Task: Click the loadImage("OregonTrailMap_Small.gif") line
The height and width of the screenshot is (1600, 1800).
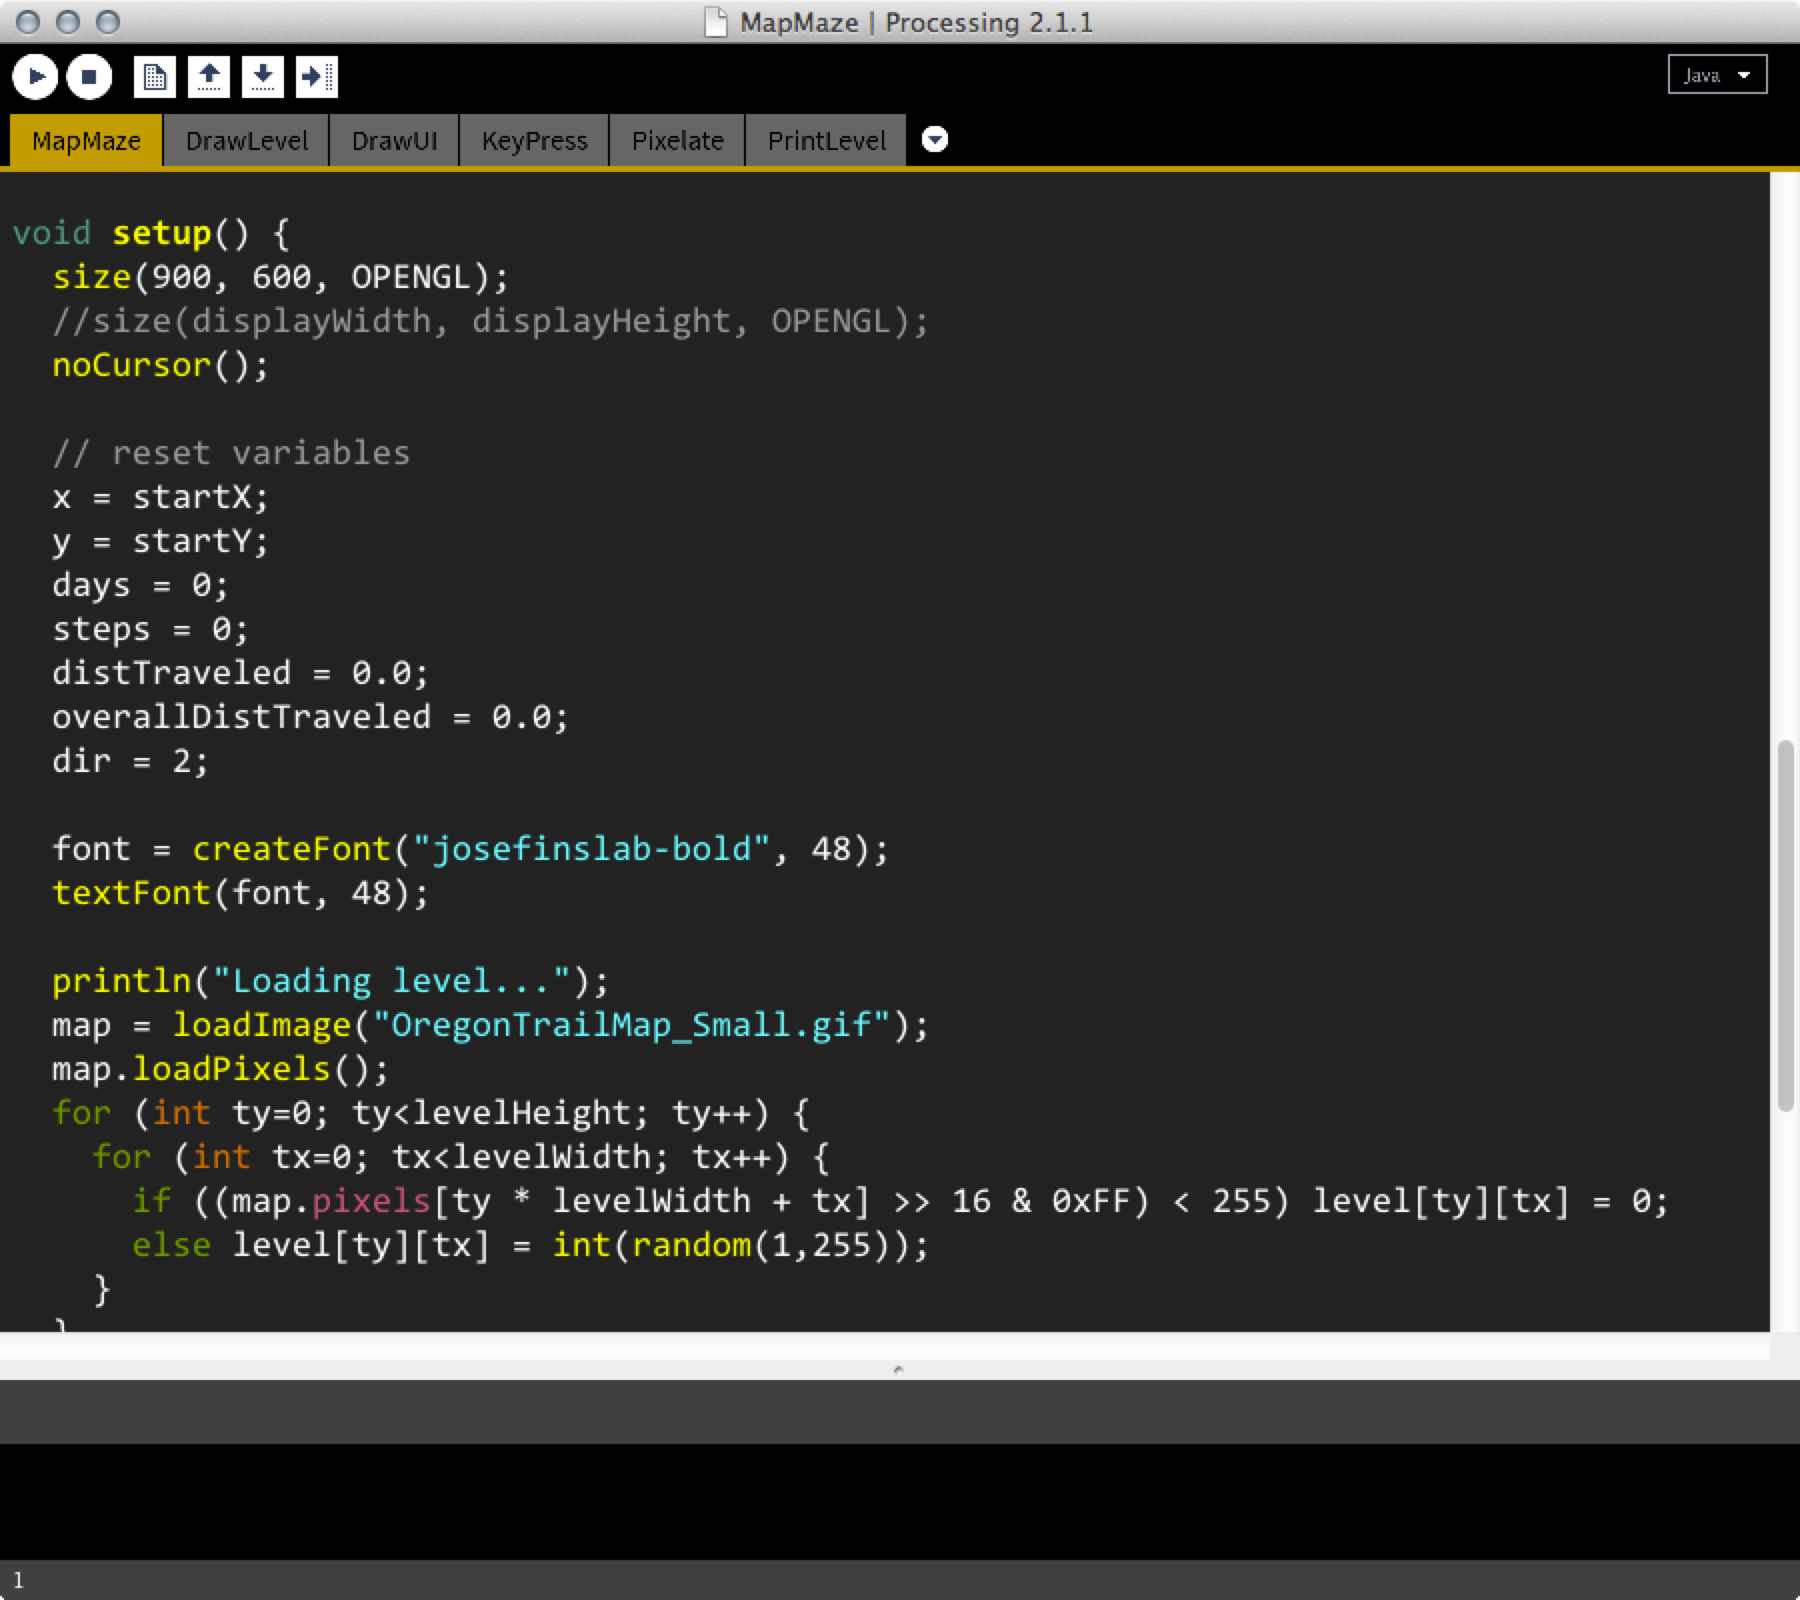Action: (x=490, y=1025)
